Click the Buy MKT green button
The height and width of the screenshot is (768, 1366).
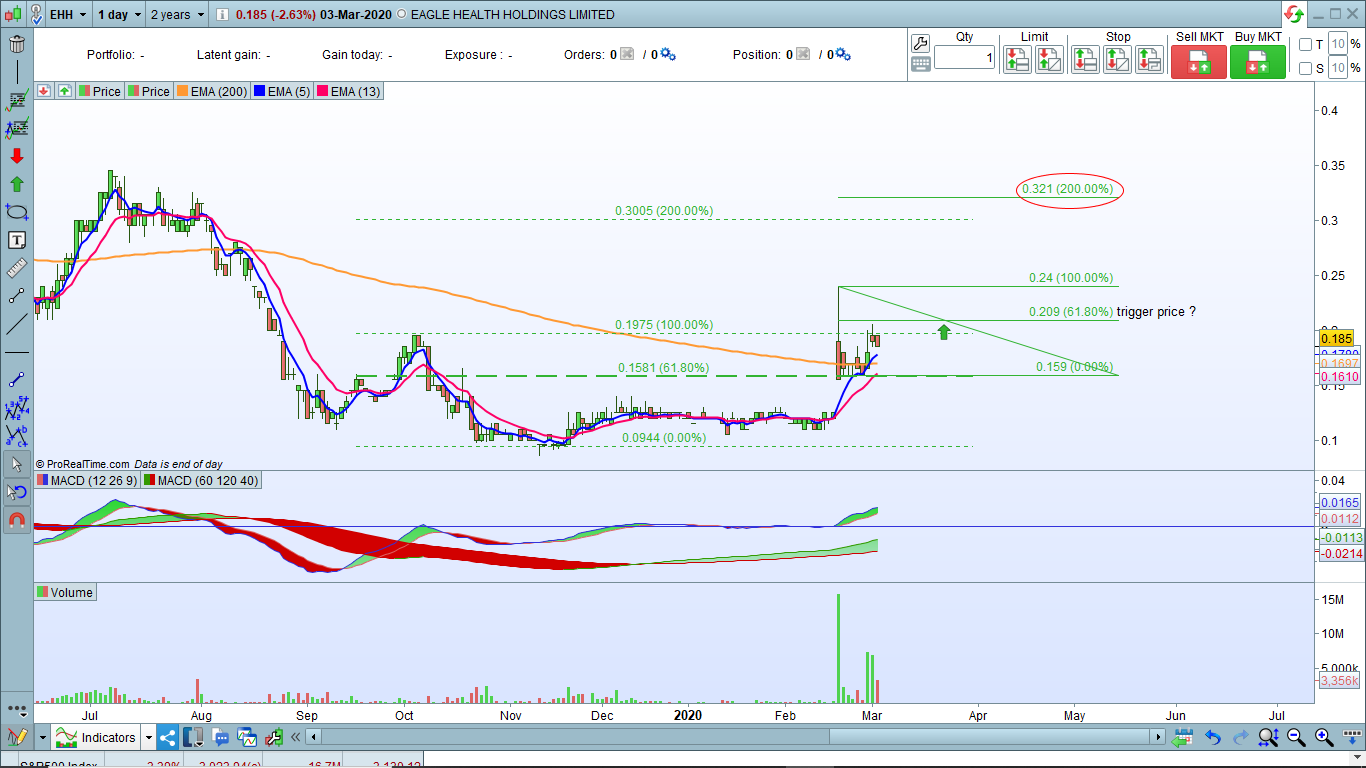pyautogui.click(x=1258, y=61)
